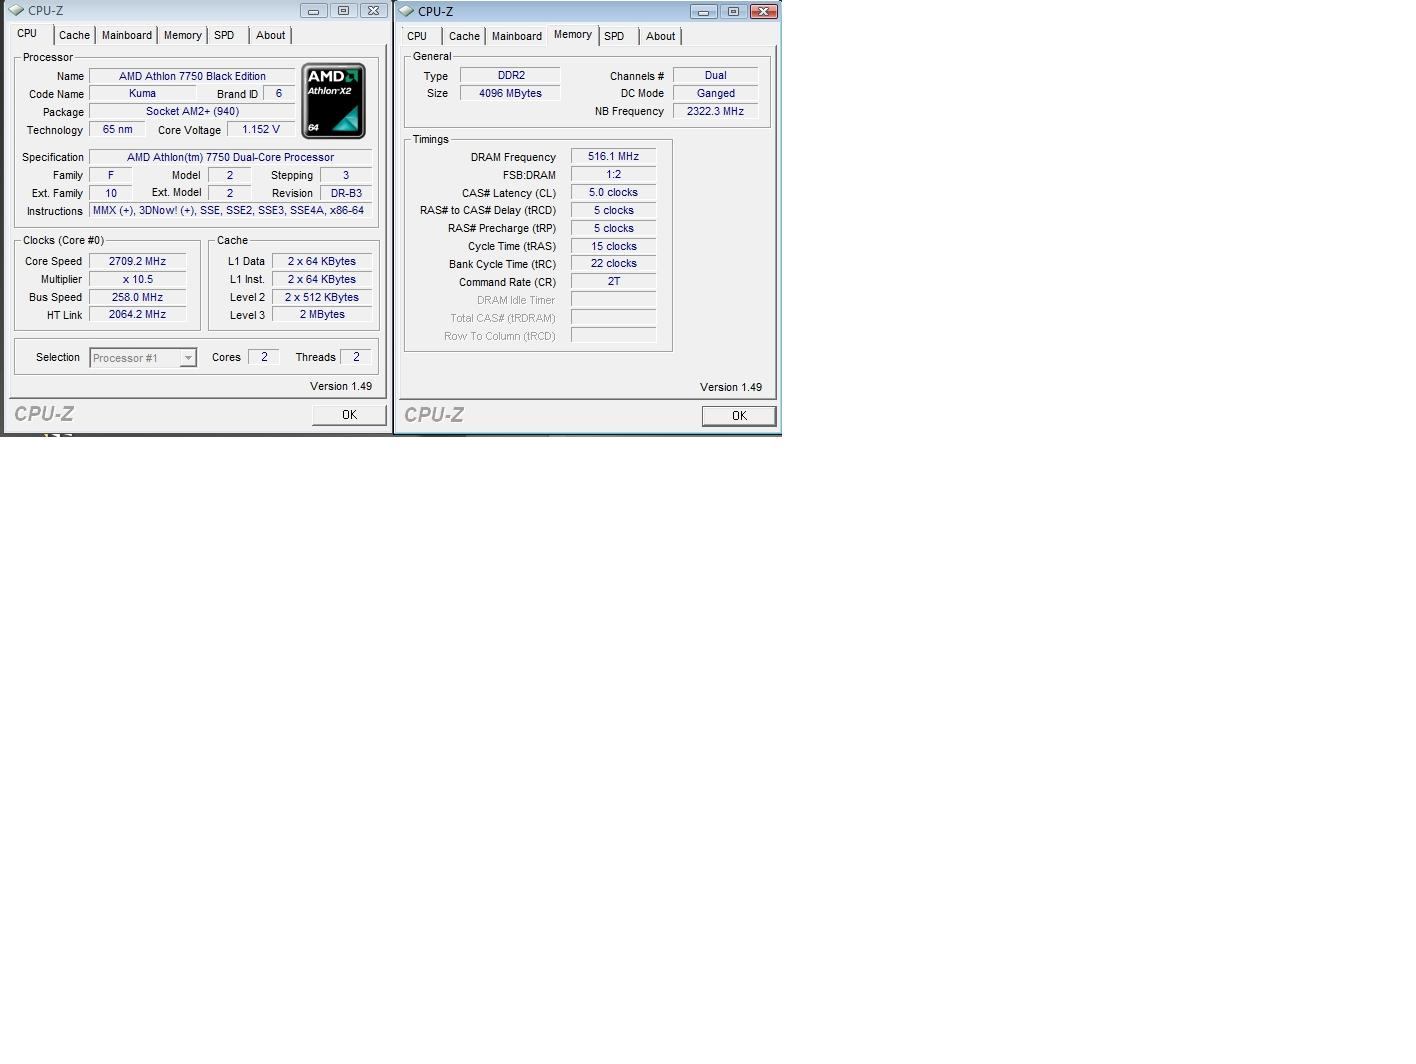Select Mainboard tab in the right CPU-Z window
This screenshot has height=1064, width=1416.
pos(517,36)
